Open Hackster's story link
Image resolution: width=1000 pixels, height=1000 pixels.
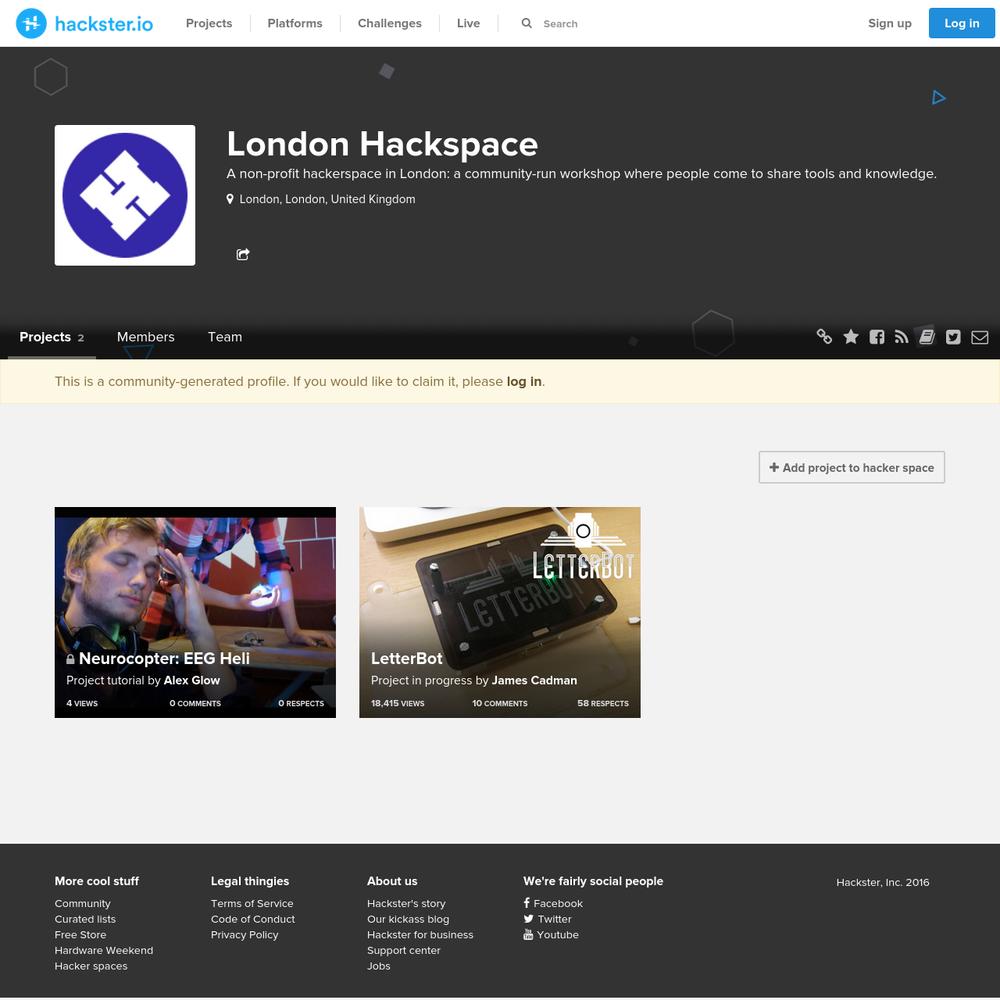406,904
